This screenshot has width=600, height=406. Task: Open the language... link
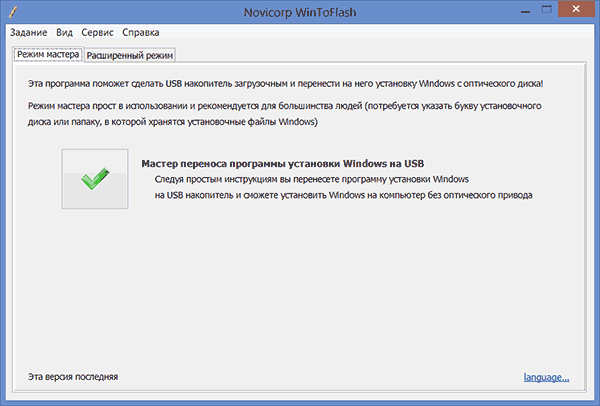pyautogui.click(x=546, y=377)
